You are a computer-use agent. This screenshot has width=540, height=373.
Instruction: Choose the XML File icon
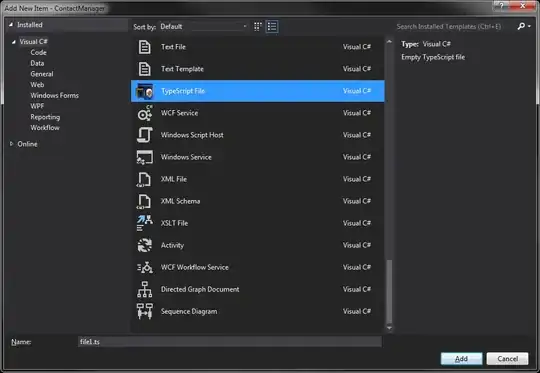144,179
